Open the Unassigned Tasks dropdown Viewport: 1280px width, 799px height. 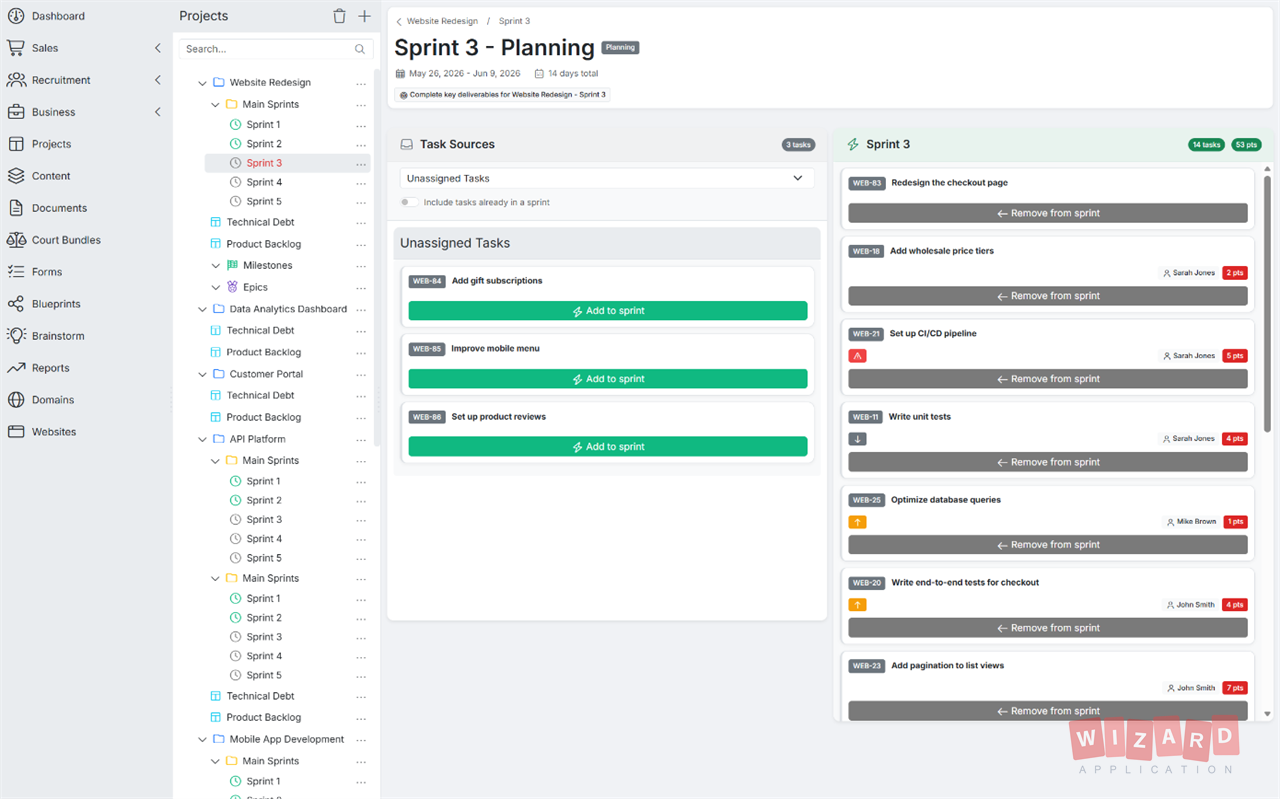tap(606, 178)
